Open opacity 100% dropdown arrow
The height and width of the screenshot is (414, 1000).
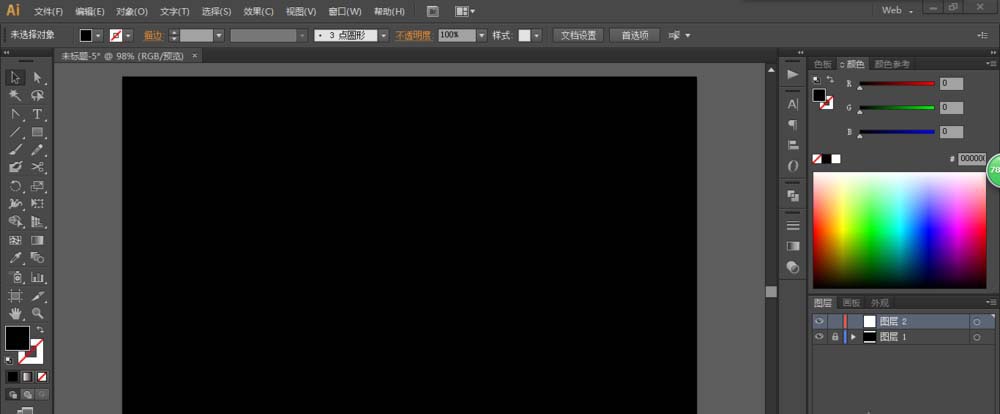click(x=482, y=36)
